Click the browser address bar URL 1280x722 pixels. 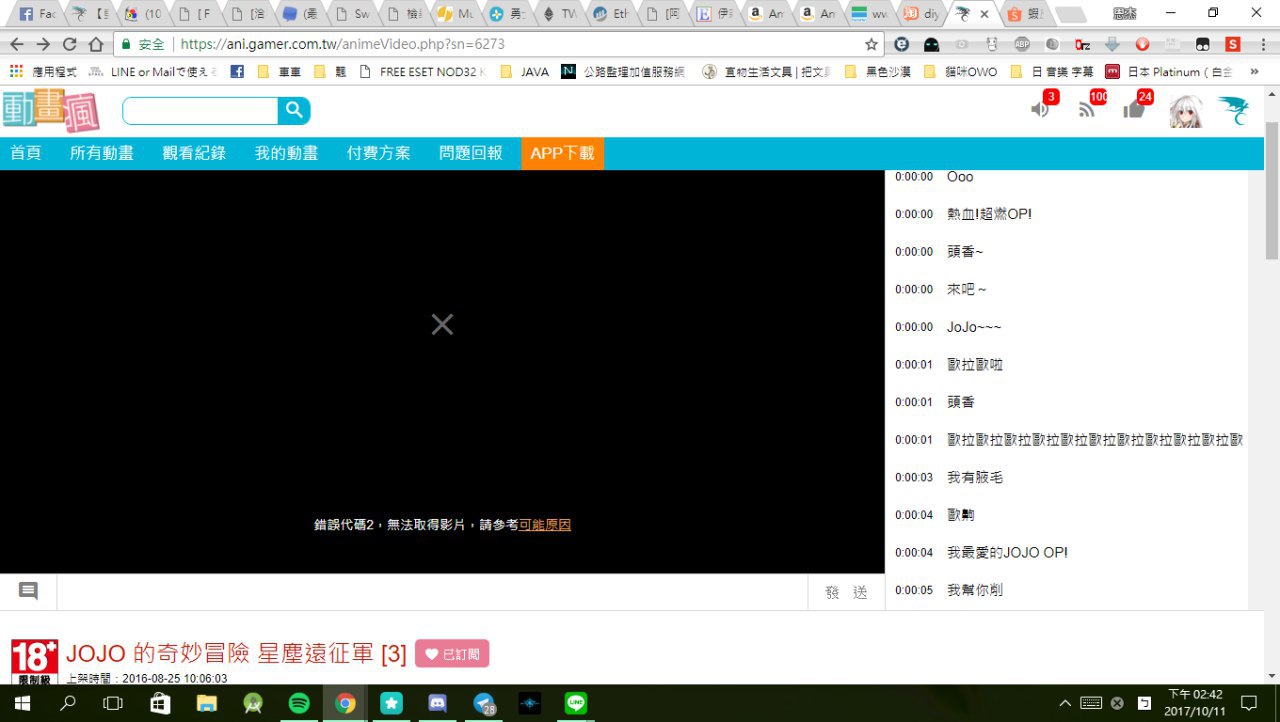coord(342,44)
